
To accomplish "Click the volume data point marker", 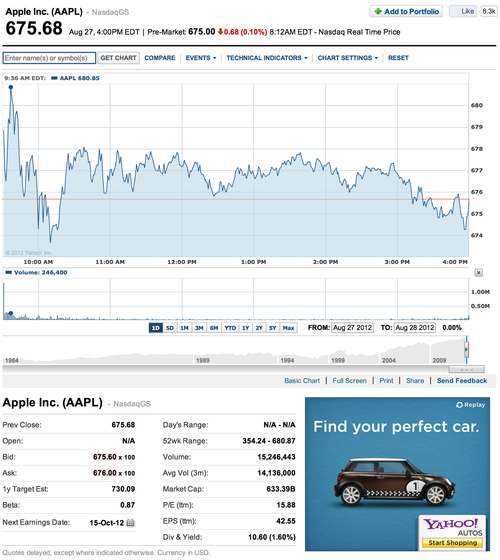I will 11,313.
